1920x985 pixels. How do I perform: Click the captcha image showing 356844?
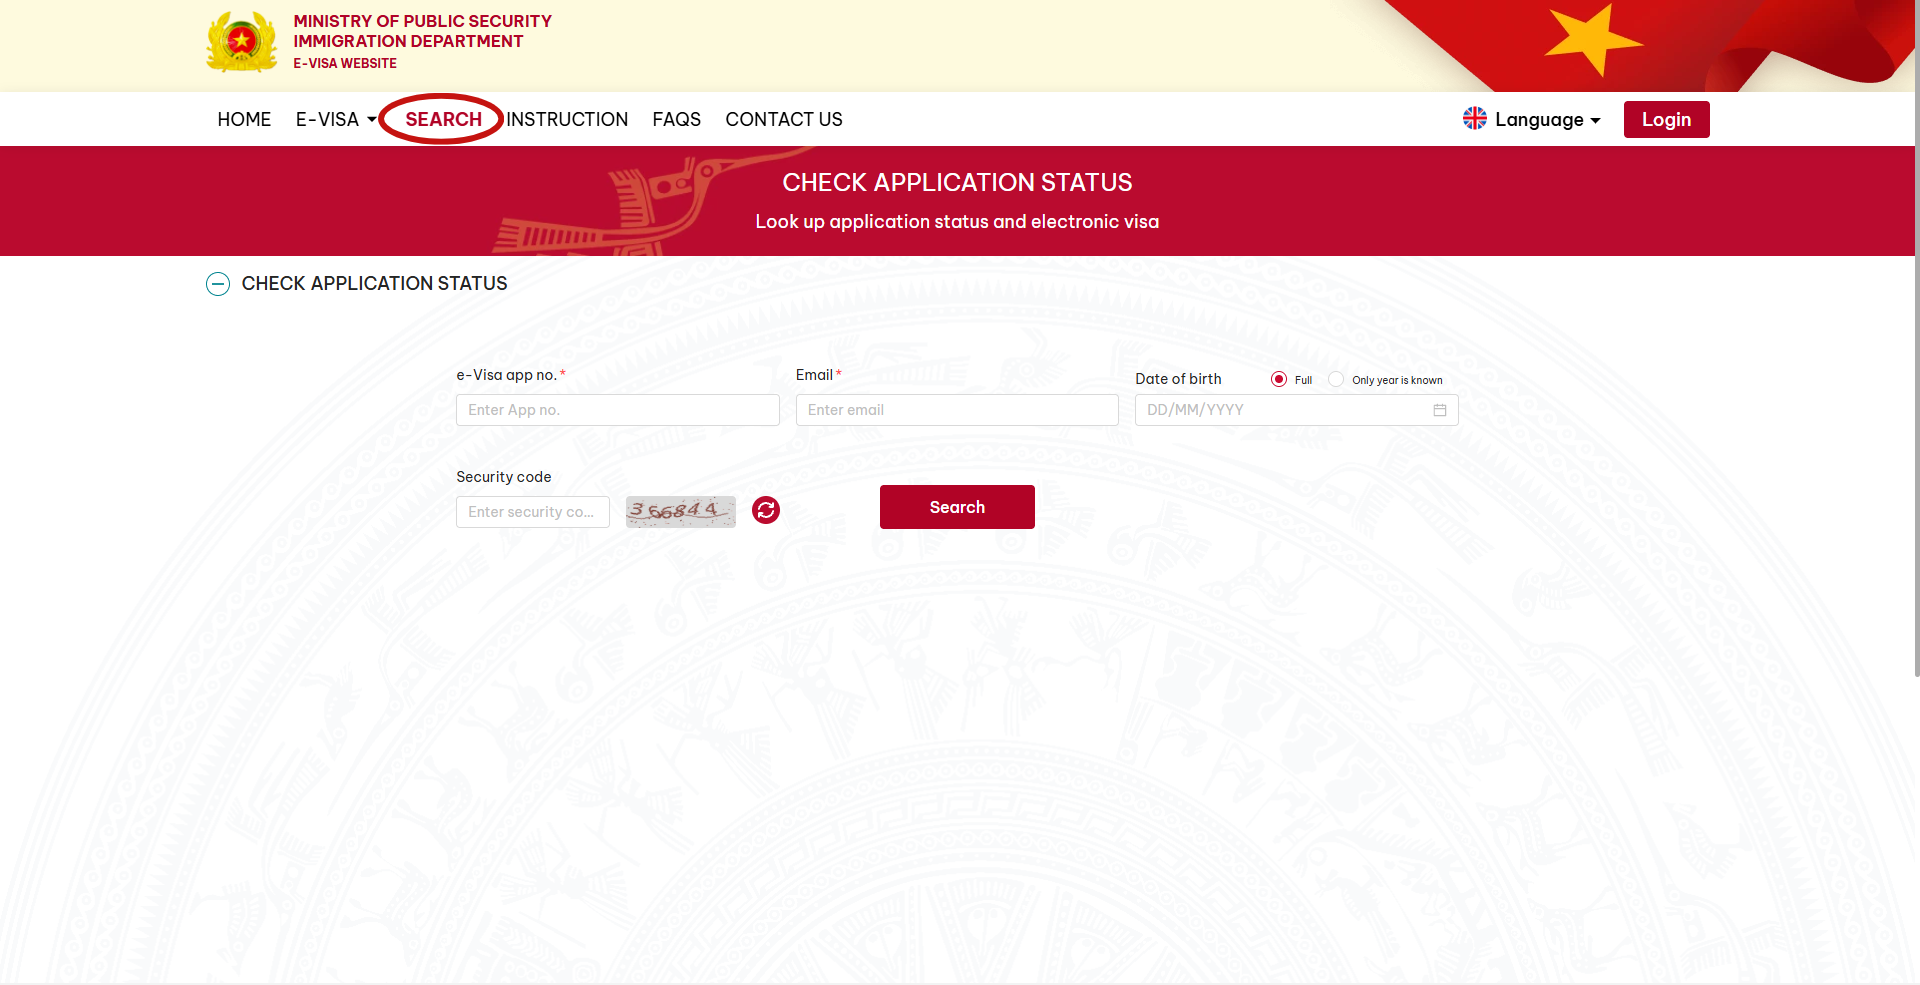coord(681,512)
